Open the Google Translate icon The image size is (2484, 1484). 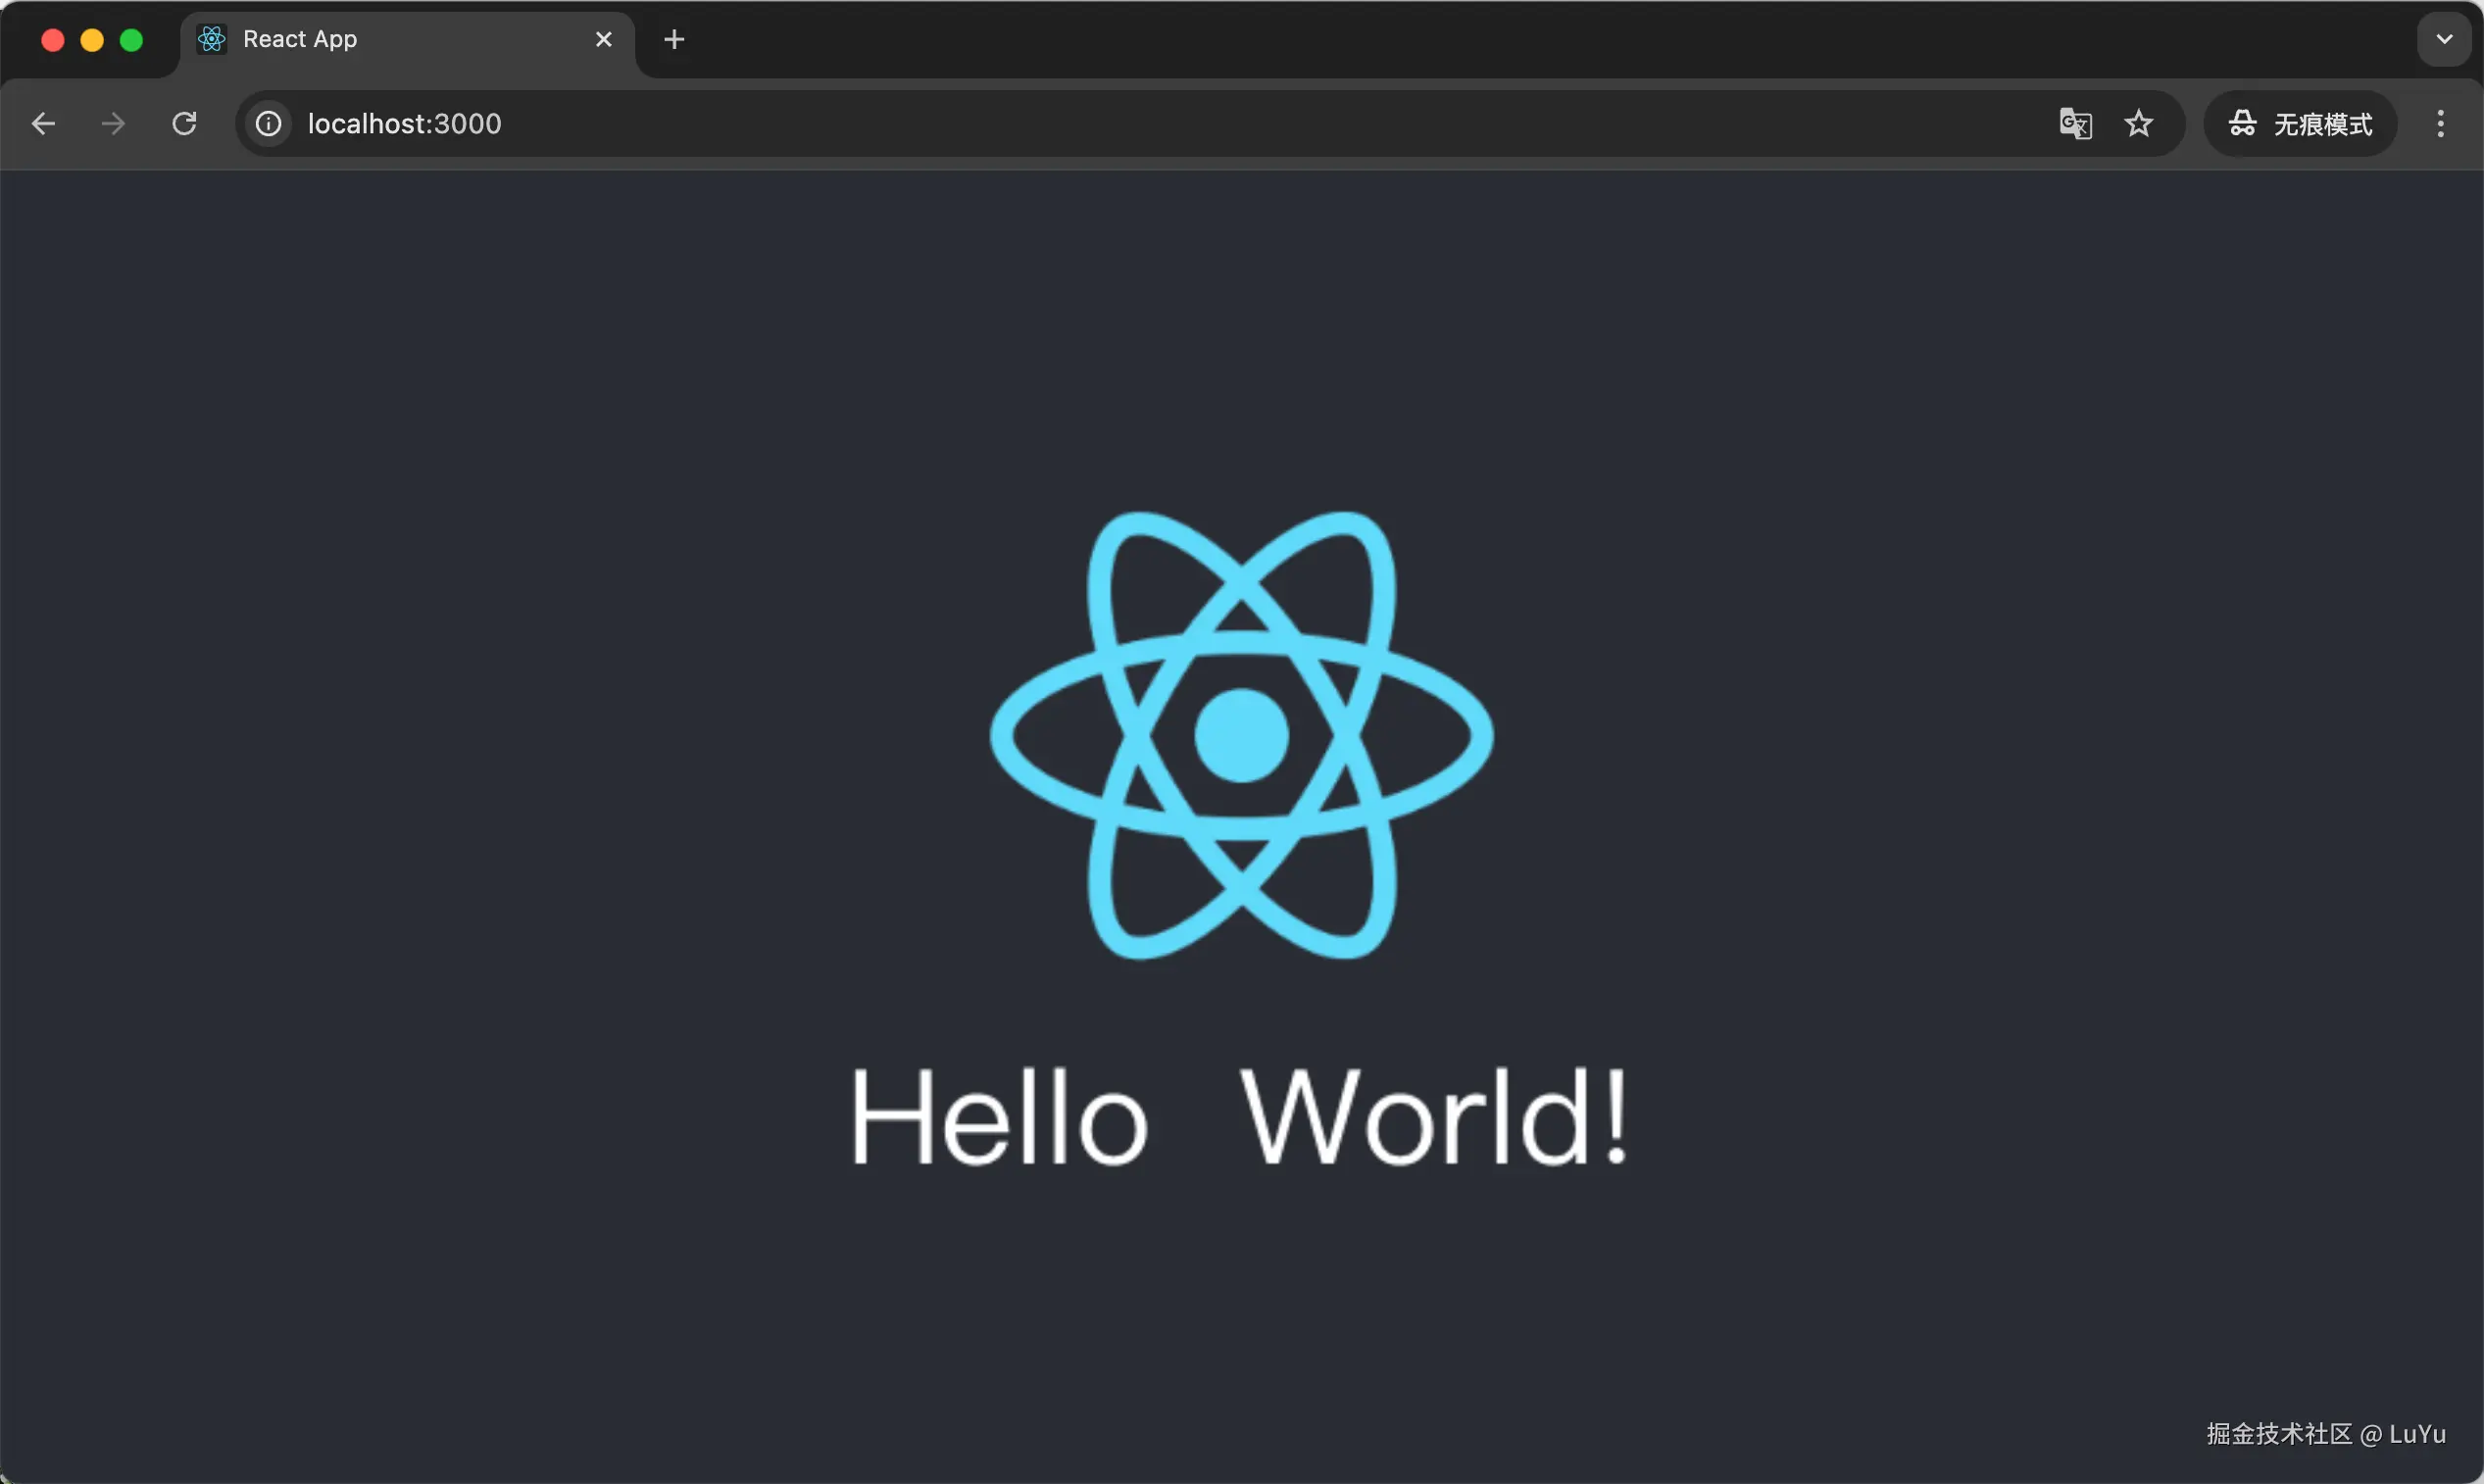click(2075, 123)
